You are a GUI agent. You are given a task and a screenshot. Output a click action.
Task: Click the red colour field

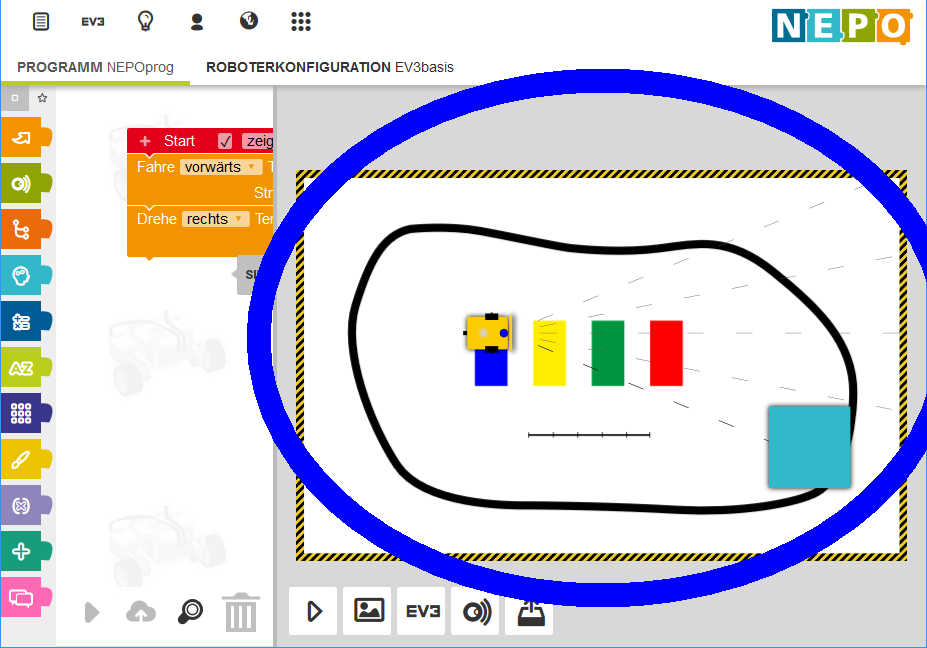point(666,353)
